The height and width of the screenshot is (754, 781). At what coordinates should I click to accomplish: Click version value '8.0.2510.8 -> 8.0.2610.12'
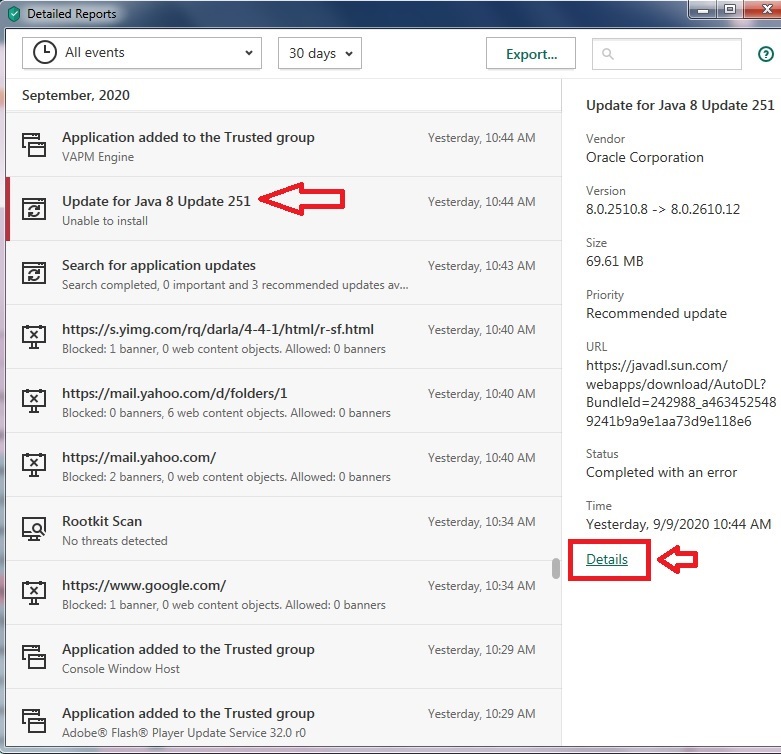click(663, 209)
